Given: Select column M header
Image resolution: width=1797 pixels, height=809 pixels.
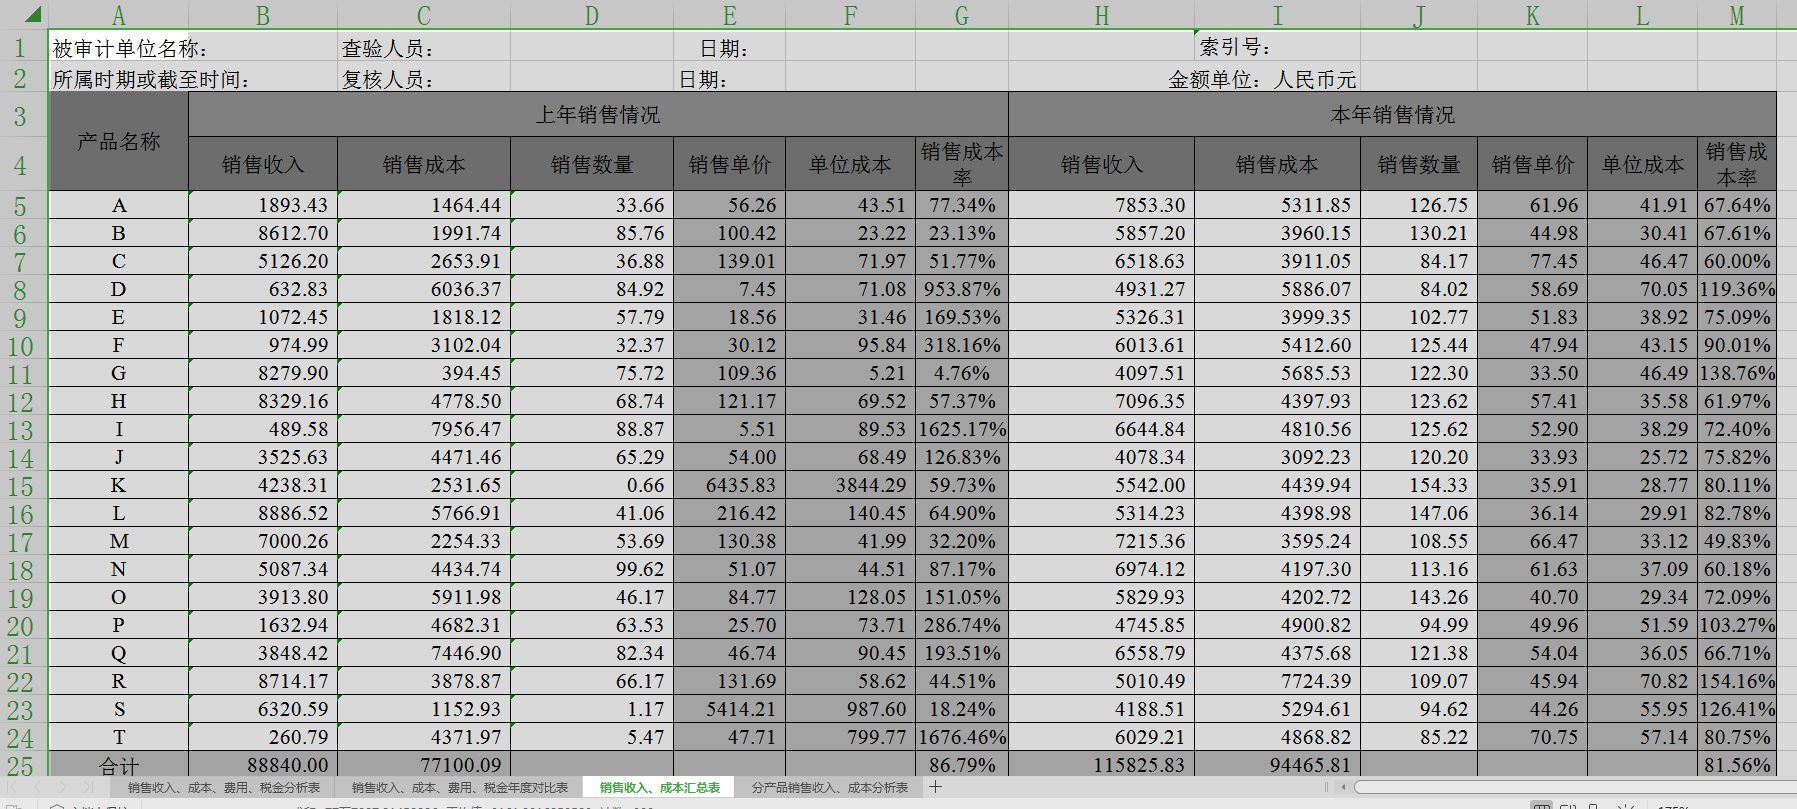Looking at the screenshot, I should pos(1737,15).
